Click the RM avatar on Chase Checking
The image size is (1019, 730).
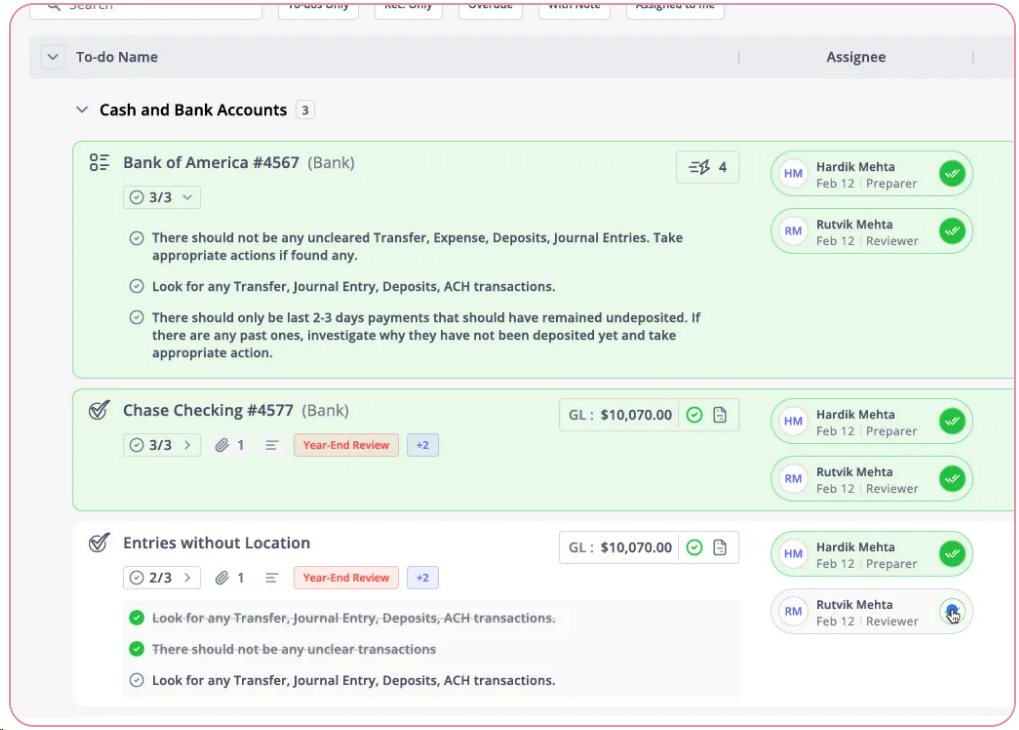tap(793, 478)
